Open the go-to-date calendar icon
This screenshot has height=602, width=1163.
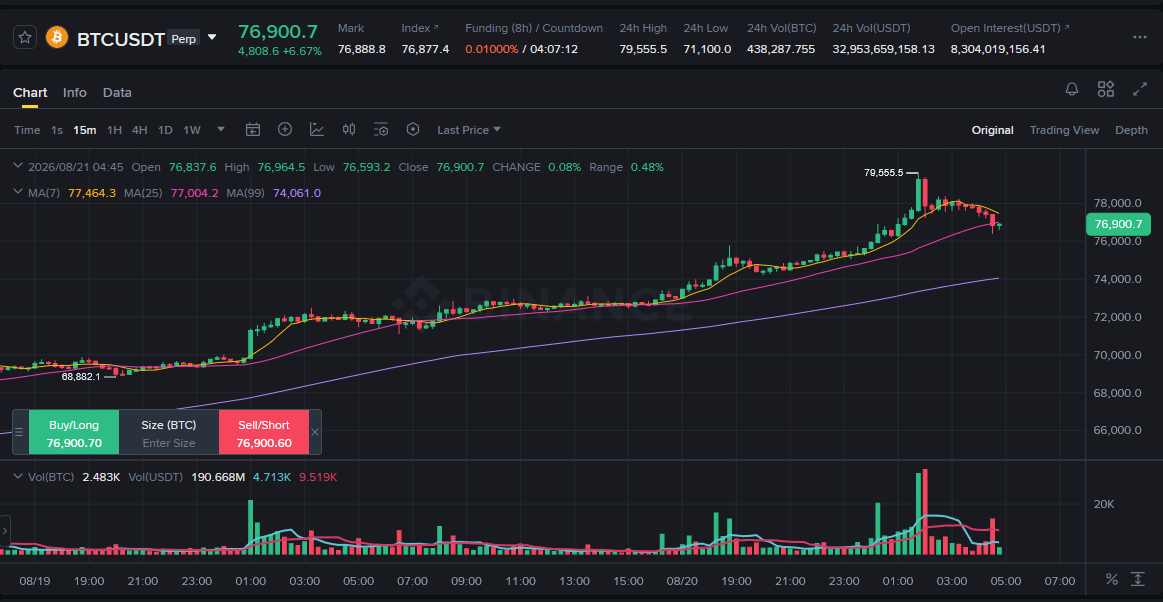tap(253, 130)
